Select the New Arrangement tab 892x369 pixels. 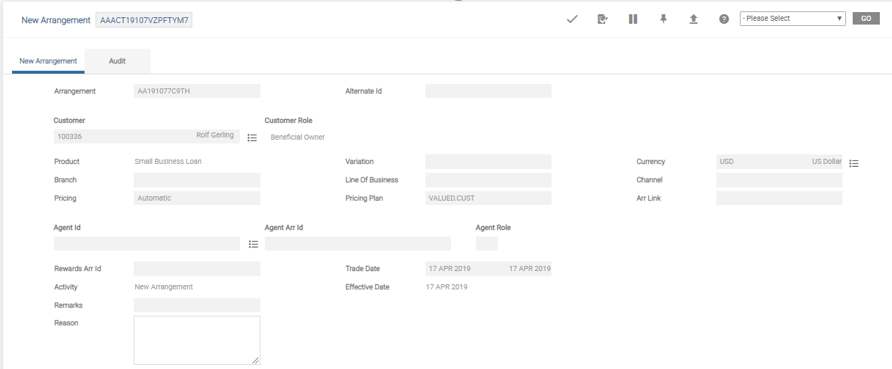tap(48, 61)
